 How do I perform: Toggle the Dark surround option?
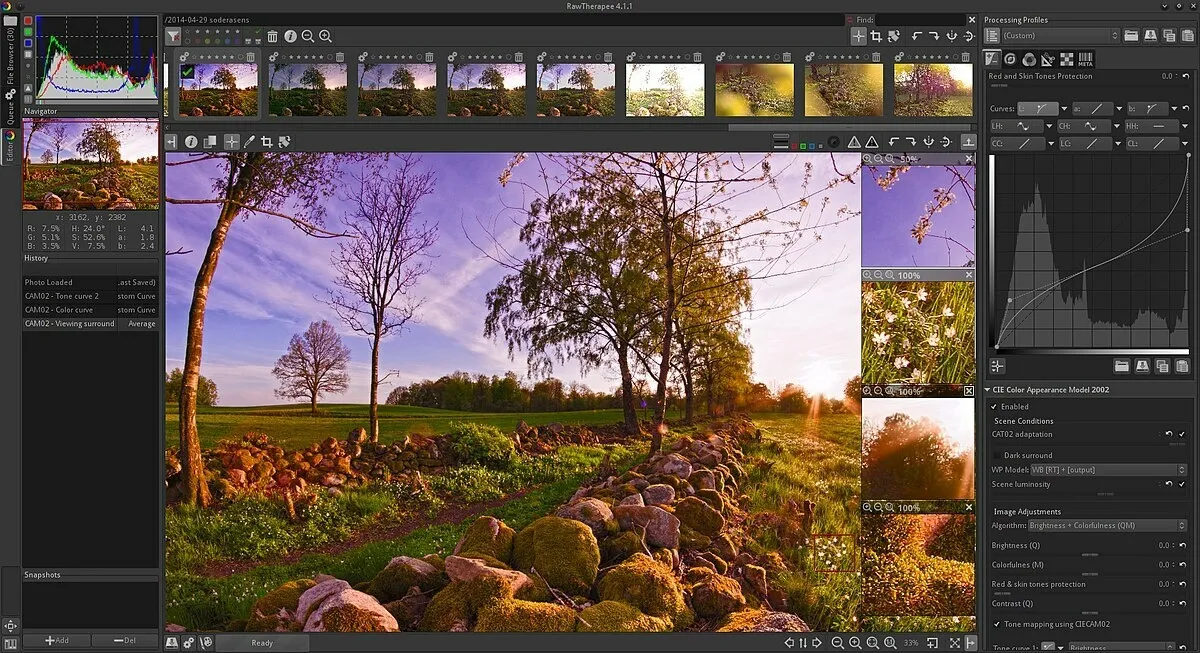[997, 455]
